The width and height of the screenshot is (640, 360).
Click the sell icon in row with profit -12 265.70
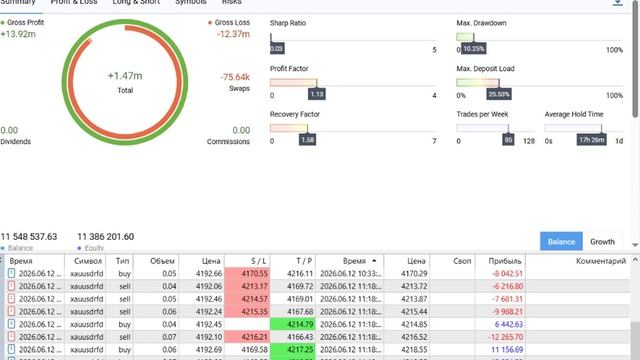(11, 336)
